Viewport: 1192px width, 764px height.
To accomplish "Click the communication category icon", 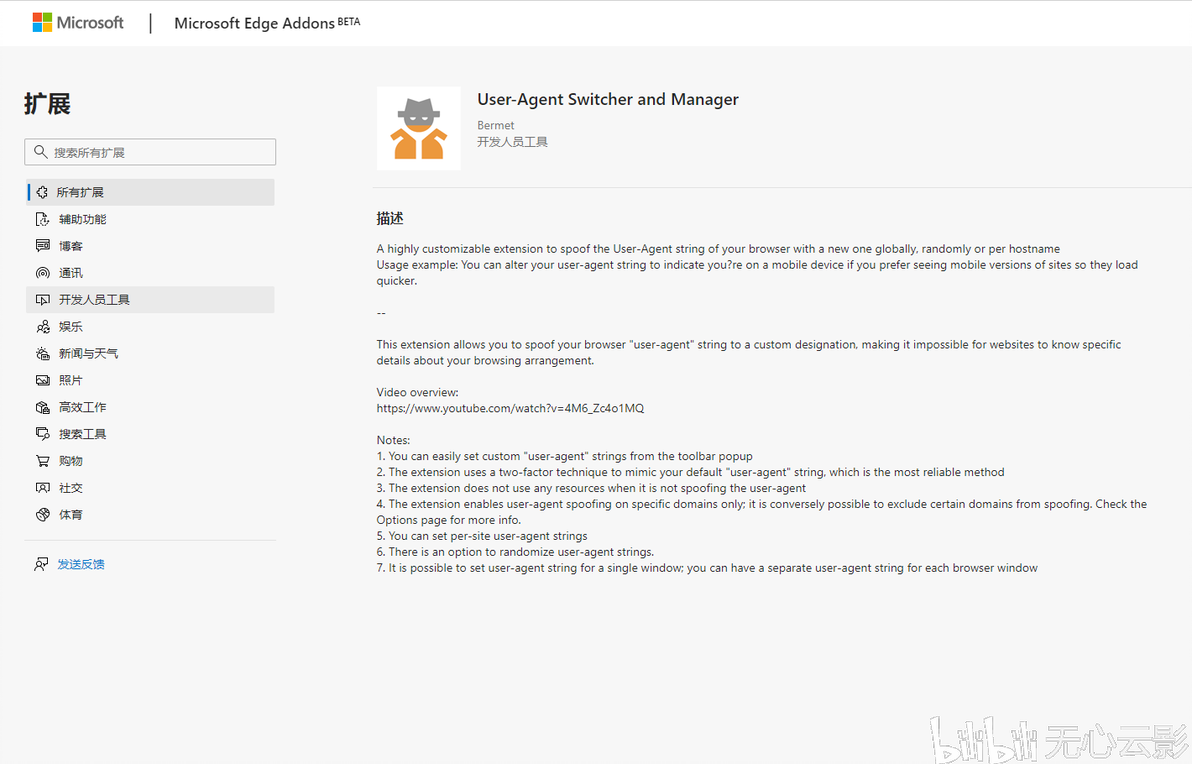I will (42, 273).
